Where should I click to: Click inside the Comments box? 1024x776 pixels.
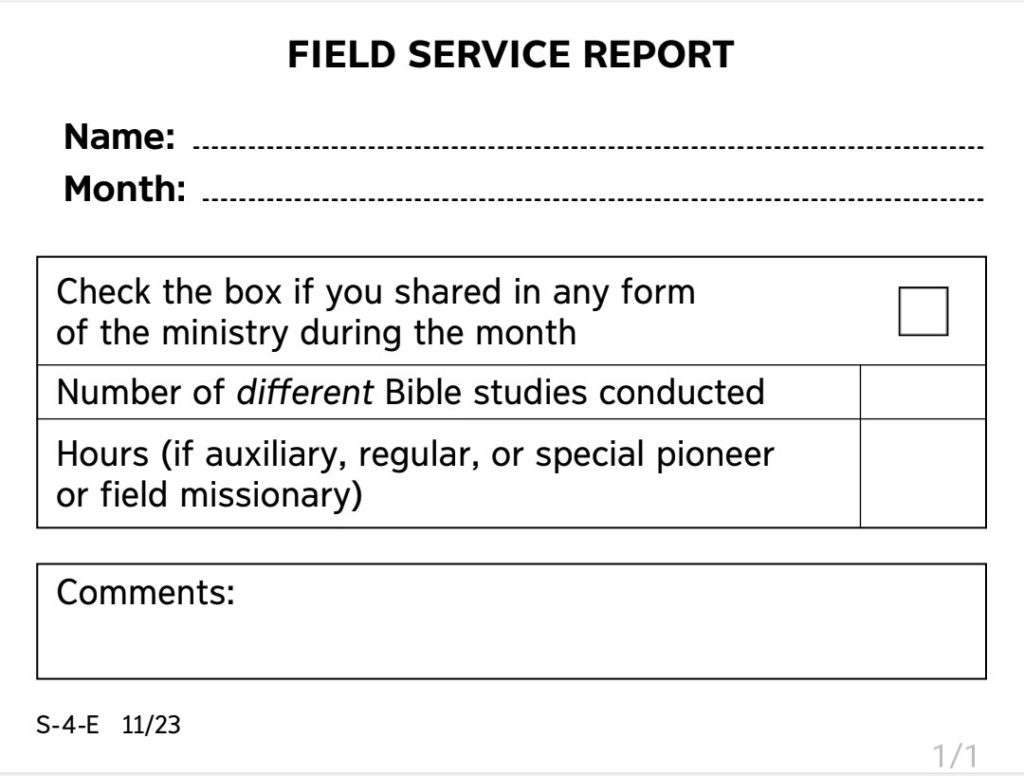[511, 621]
